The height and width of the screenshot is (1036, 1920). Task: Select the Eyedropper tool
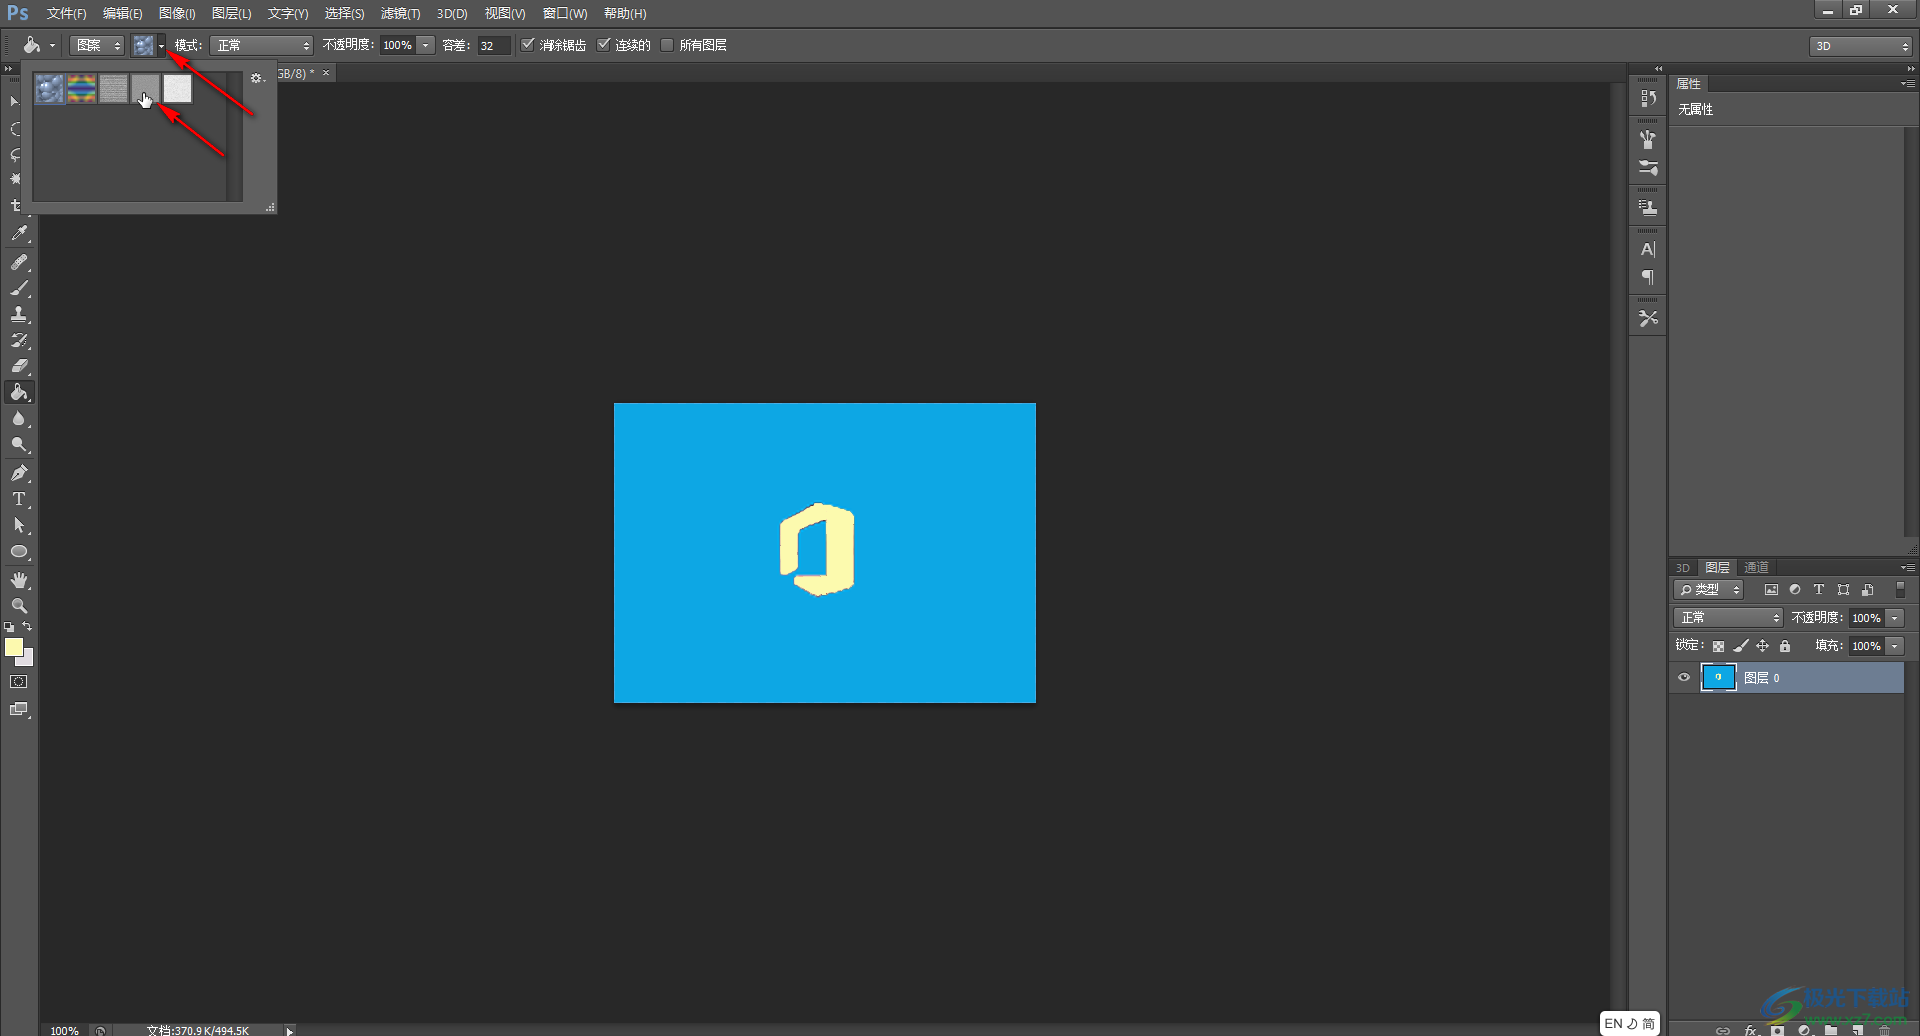pyautogui.click(x=19, y=234)
